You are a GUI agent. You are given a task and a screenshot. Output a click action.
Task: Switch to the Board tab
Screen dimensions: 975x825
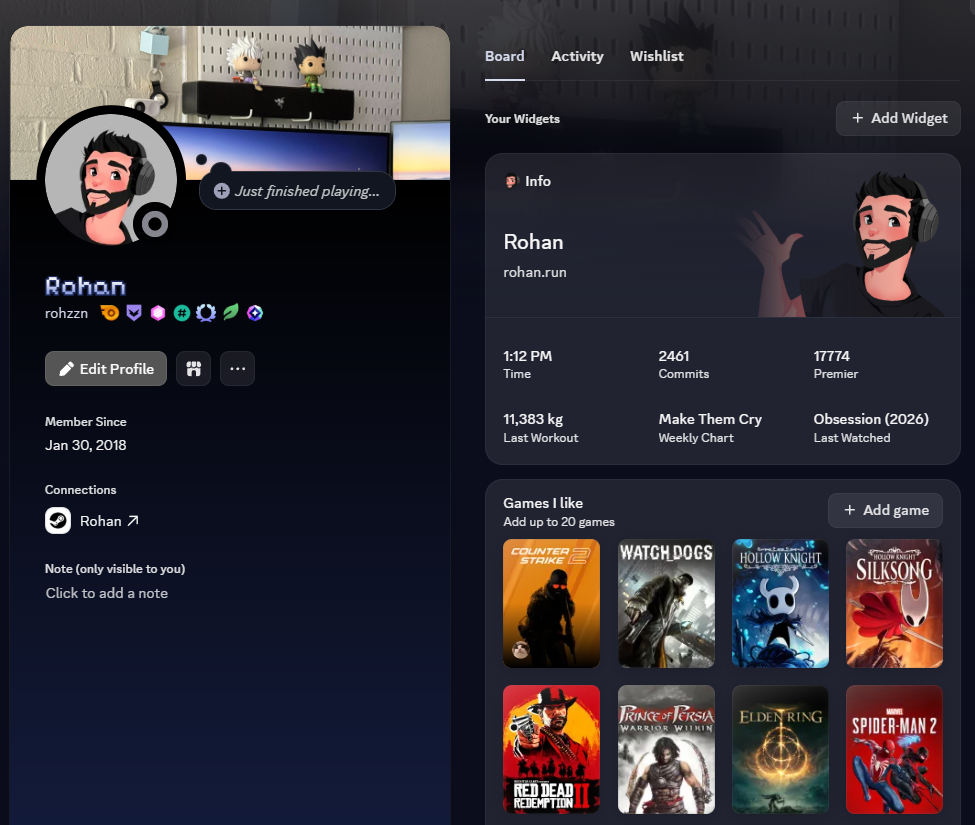505,57
